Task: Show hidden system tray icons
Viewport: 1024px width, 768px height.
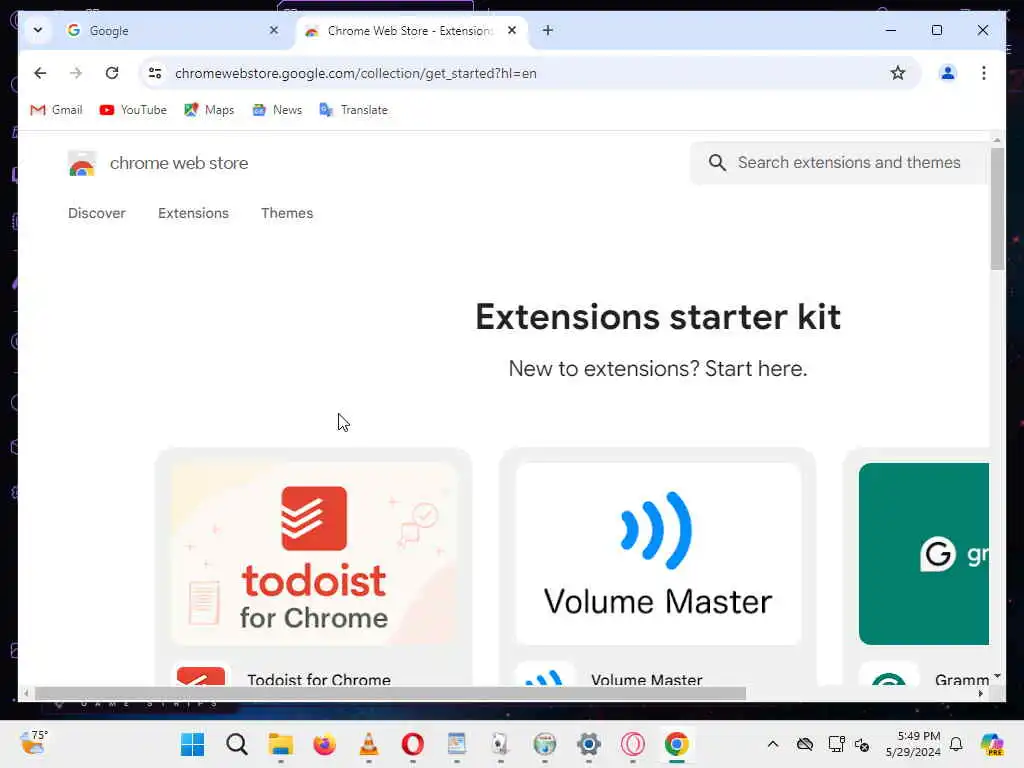Action: coord(773,744)
